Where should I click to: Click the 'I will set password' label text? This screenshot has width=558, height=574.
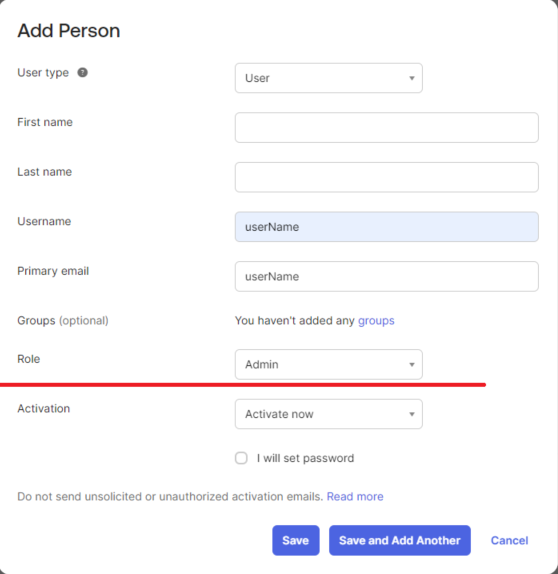[x=305, y=458]
